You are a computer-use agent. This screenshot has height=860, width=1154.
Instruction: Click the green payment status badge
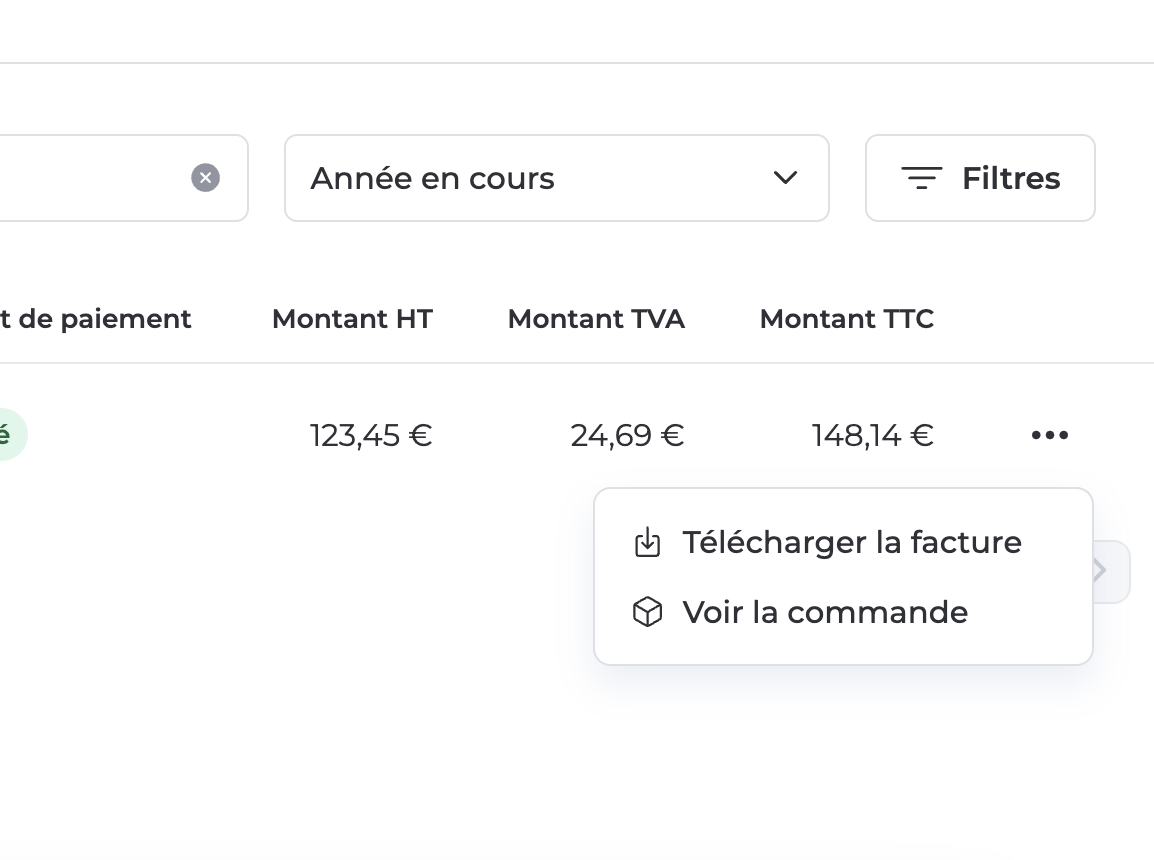[11, 435]
